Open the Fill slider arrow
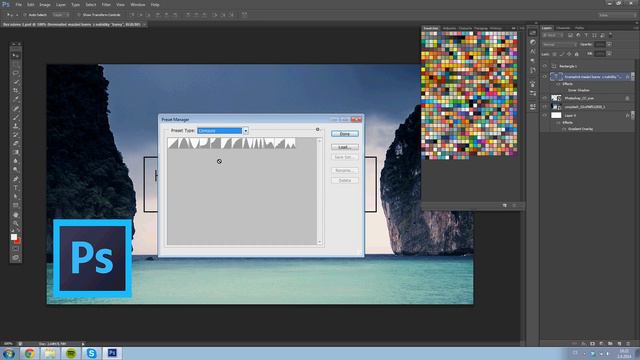The image size is (640, 360). pyautogui.click(x=609, y=53)
